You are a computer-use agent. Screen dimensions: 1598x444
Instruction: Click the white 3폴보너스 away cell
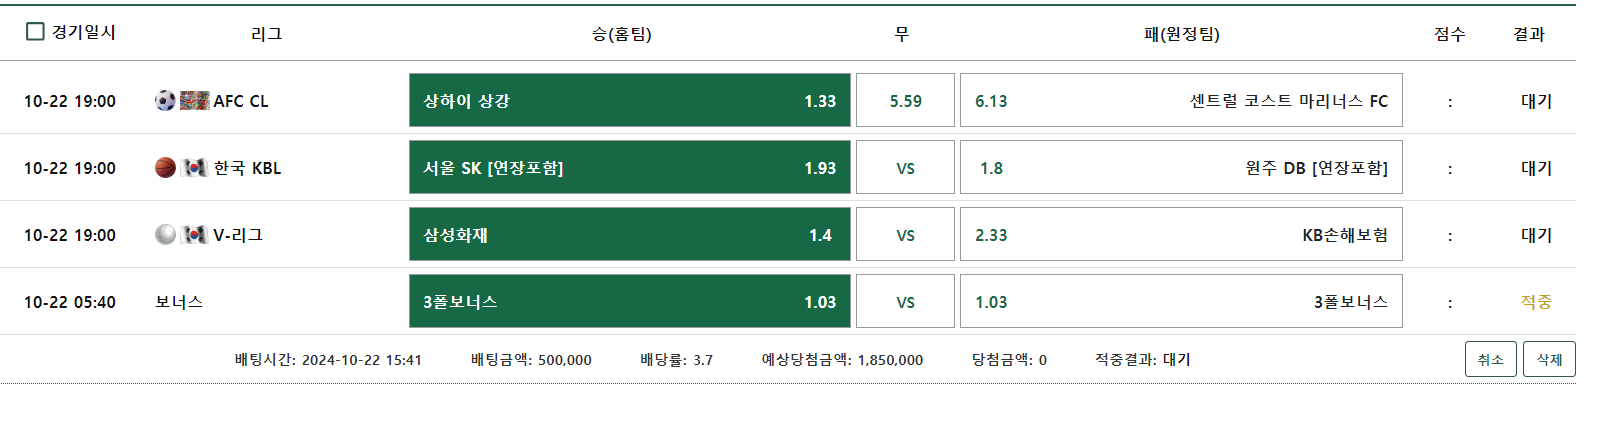pos(1180,301)
